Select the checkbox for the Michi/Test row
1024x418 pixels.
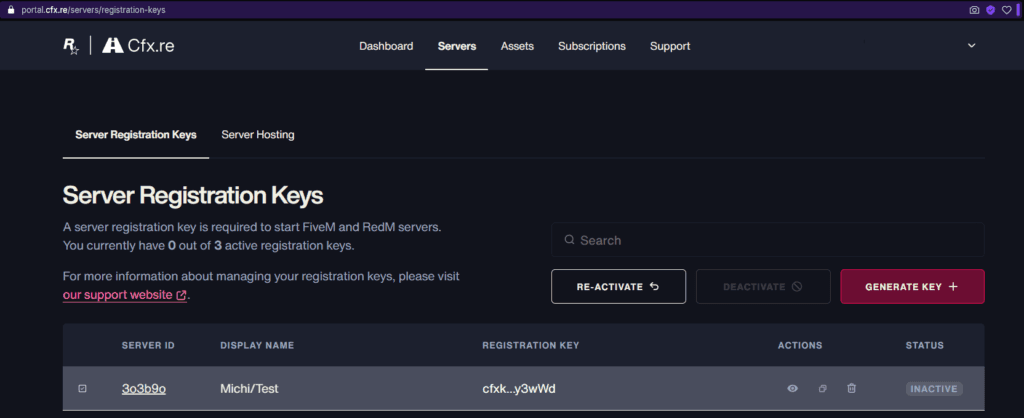pos(83,389)
